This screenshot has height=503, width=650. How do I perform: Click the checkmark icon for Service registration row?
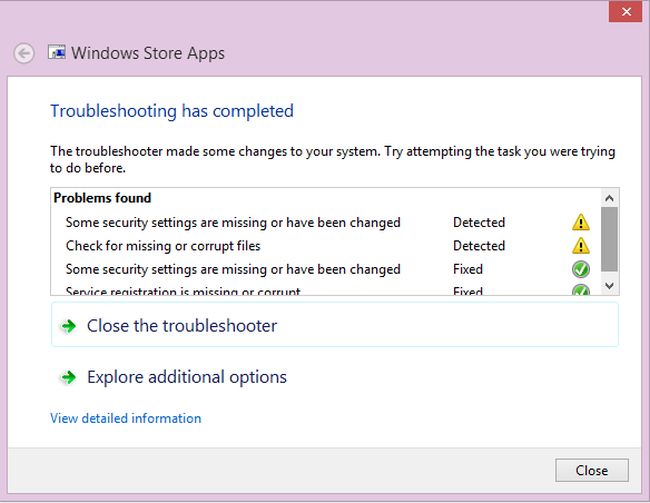[581, 290]
